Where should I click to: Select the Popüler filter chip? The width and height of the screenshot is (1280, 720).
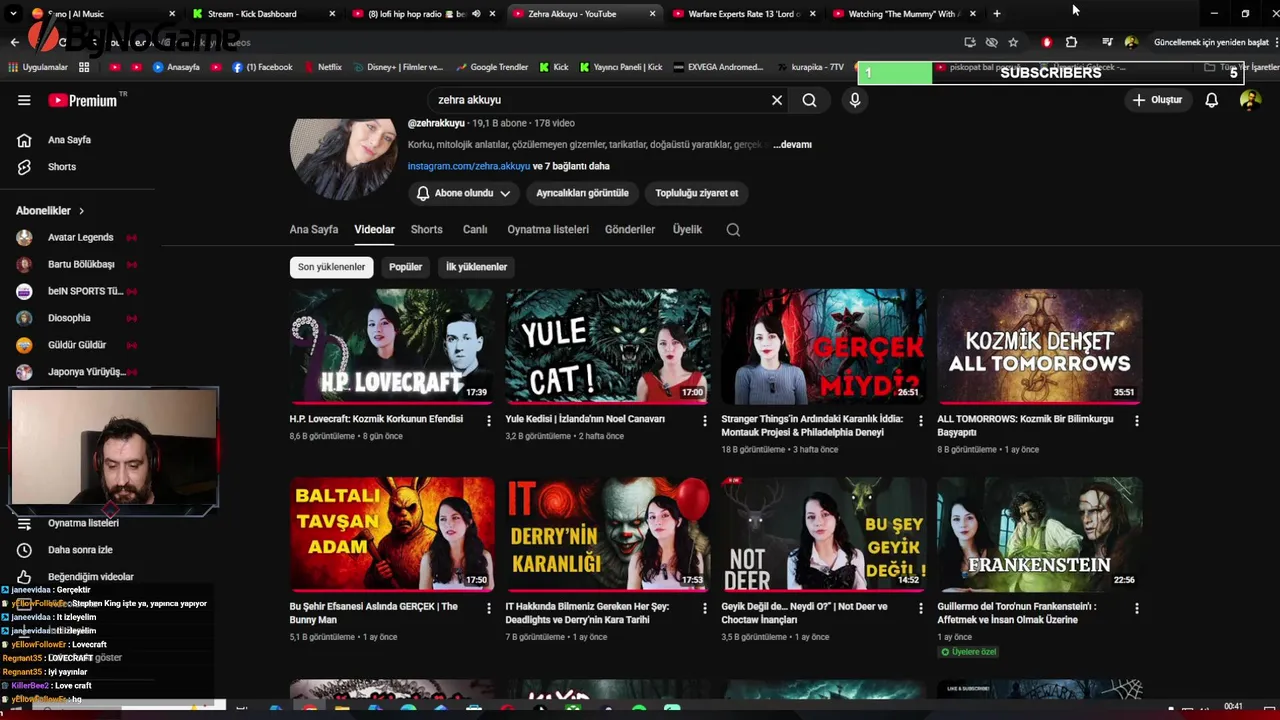(x=405, y=267)
